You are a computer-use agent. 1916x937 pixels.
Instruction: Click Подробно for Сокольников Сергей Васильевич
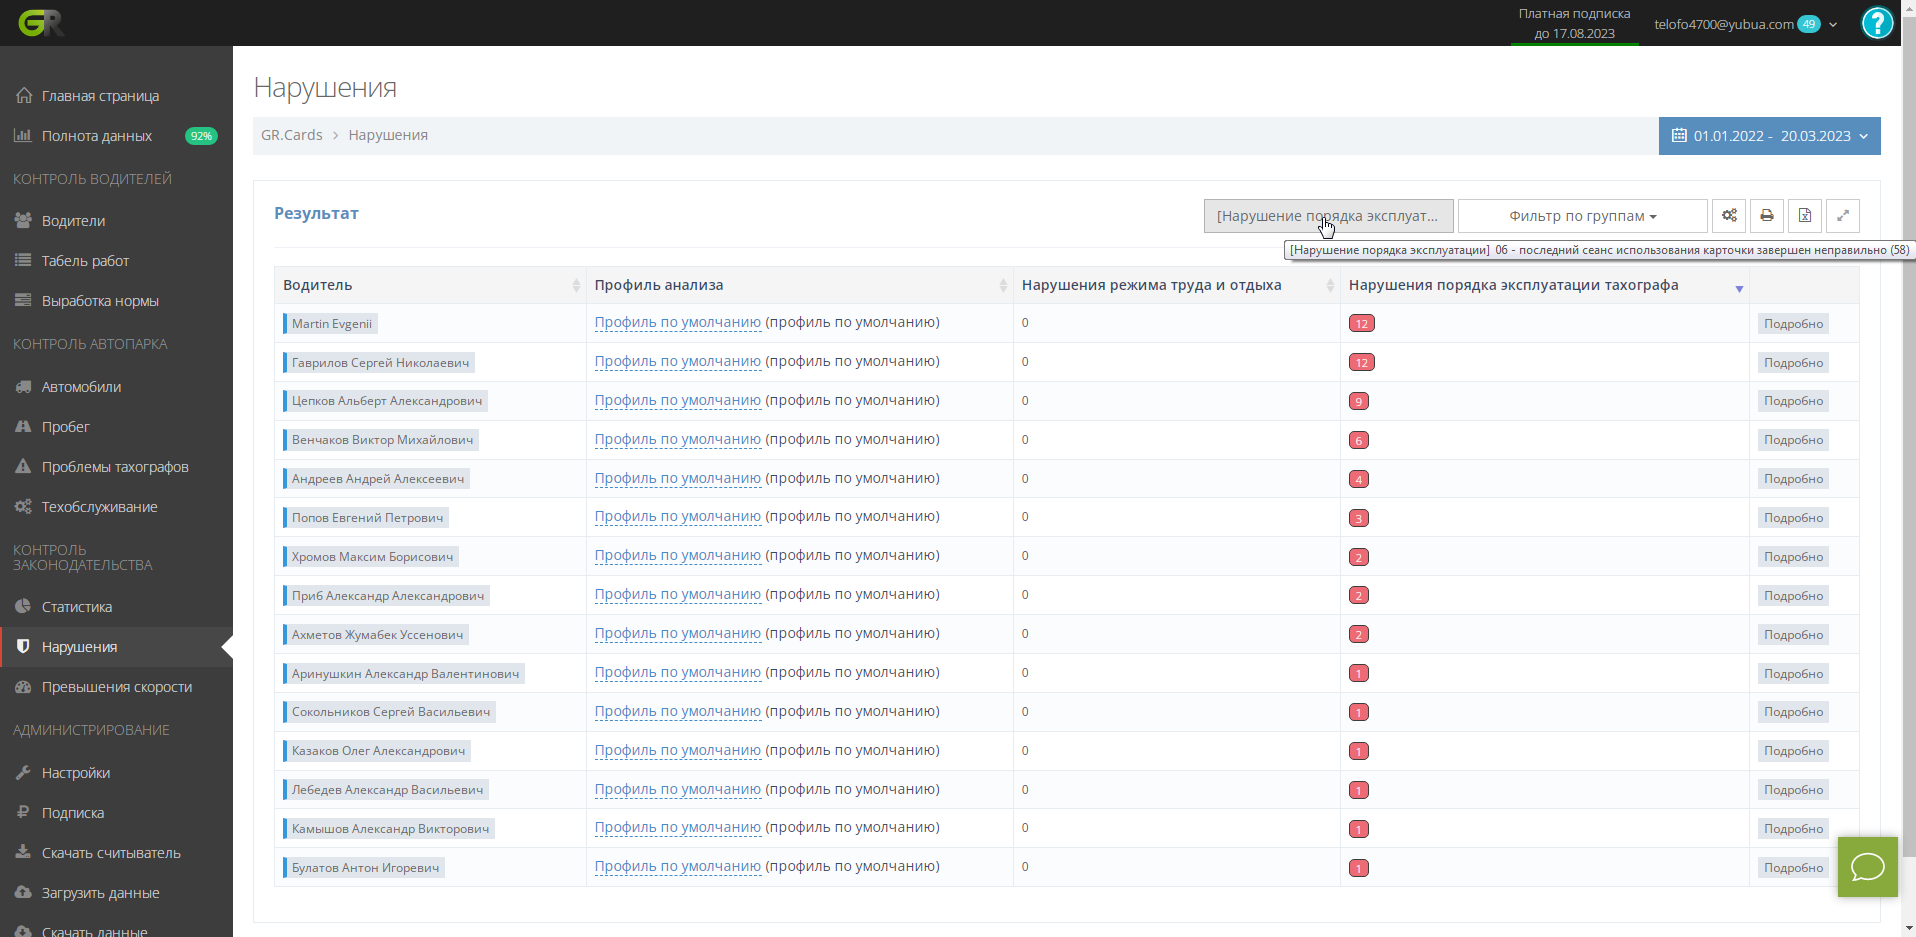coord(1793,712)
